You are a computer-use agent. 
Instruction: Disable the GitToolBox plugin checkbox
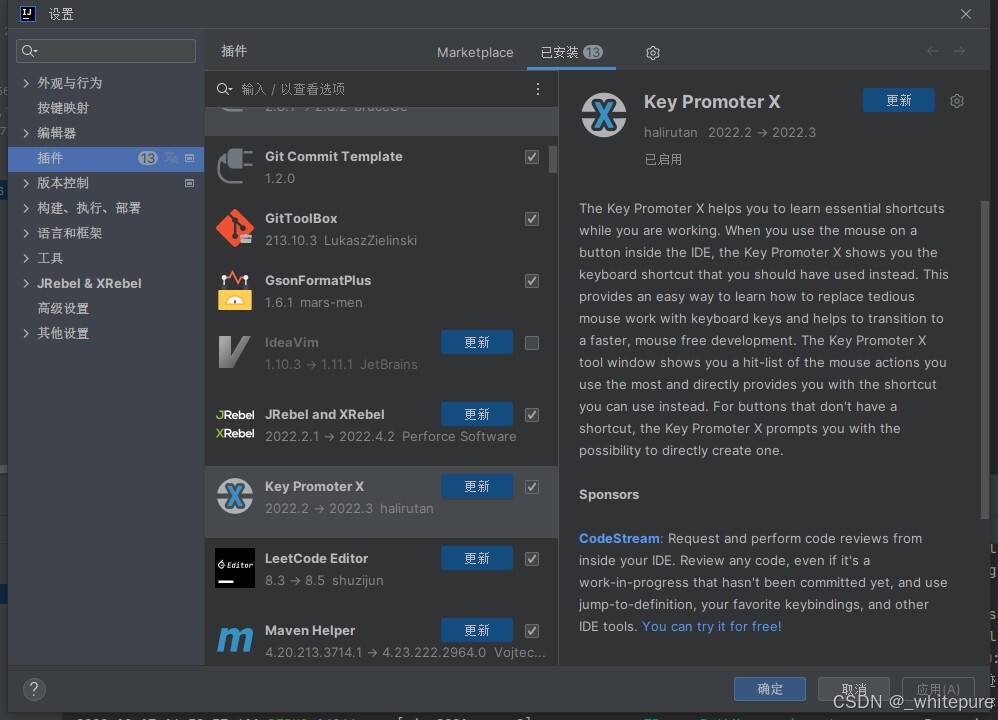[x=532, y=219]
